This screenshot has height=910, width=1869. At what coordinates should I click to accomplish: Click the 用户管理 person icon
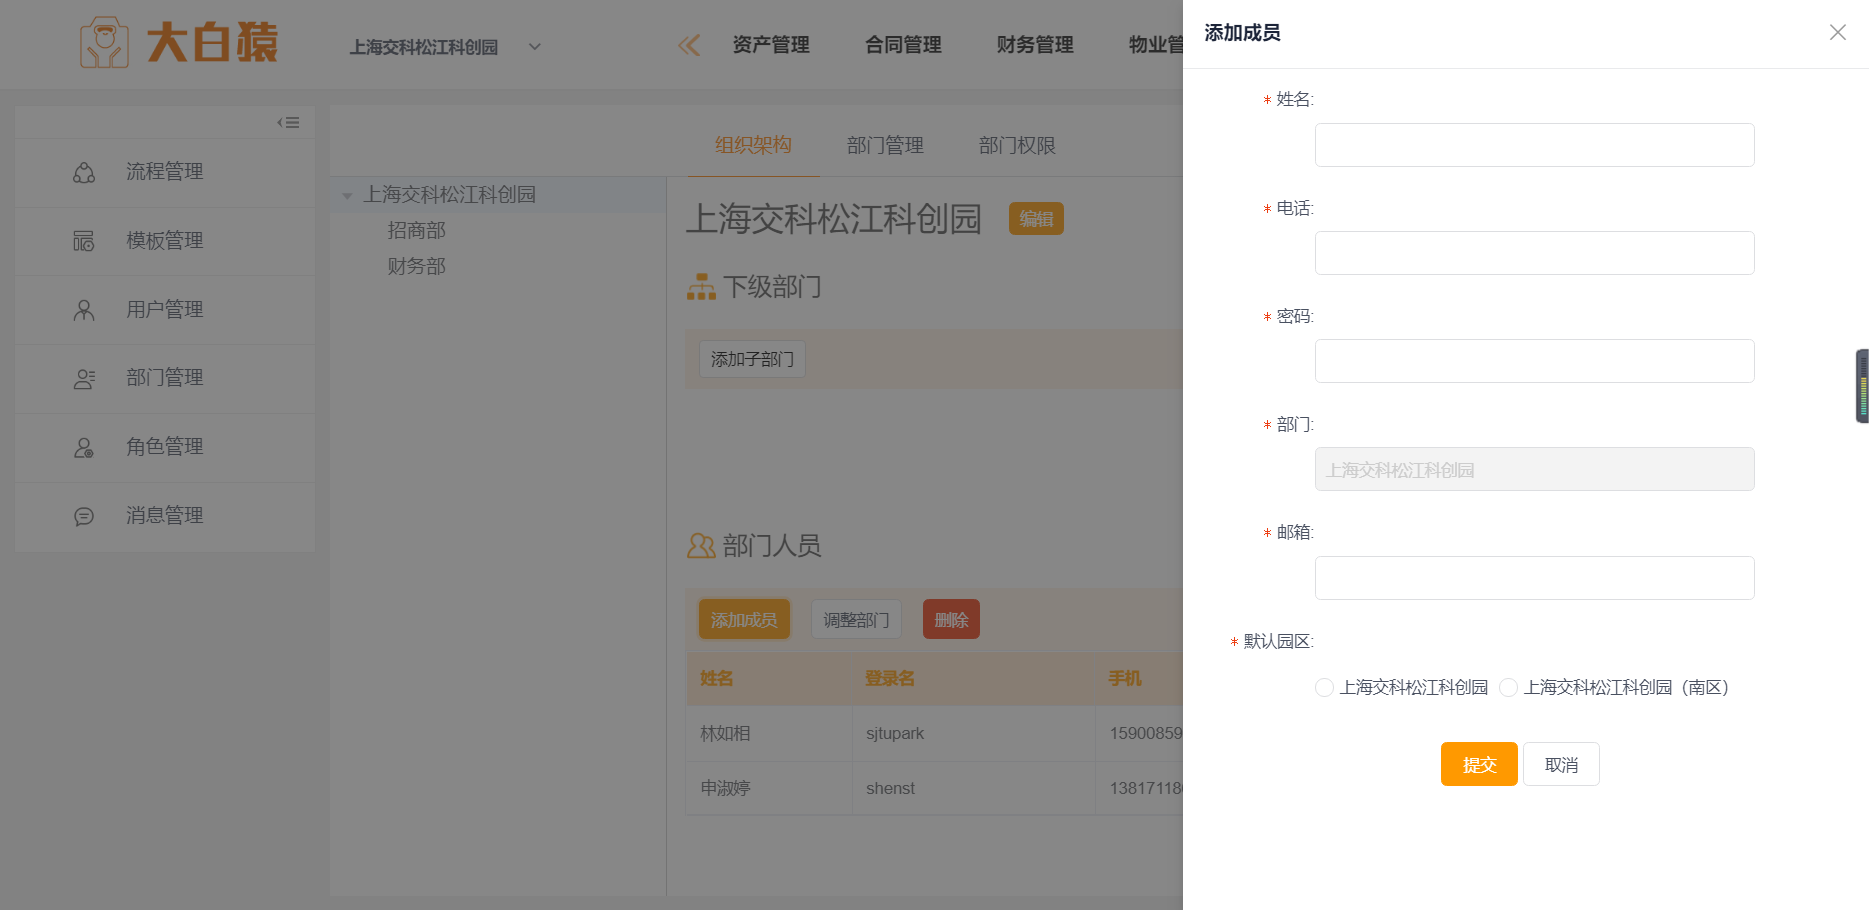tap(84, 310)
